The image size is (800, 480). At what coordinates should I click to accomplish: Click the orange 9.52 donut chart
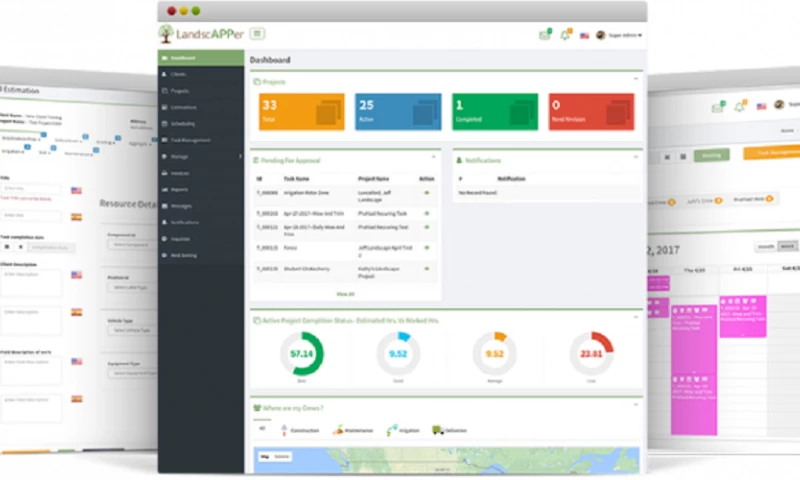[x=494, y=353]
